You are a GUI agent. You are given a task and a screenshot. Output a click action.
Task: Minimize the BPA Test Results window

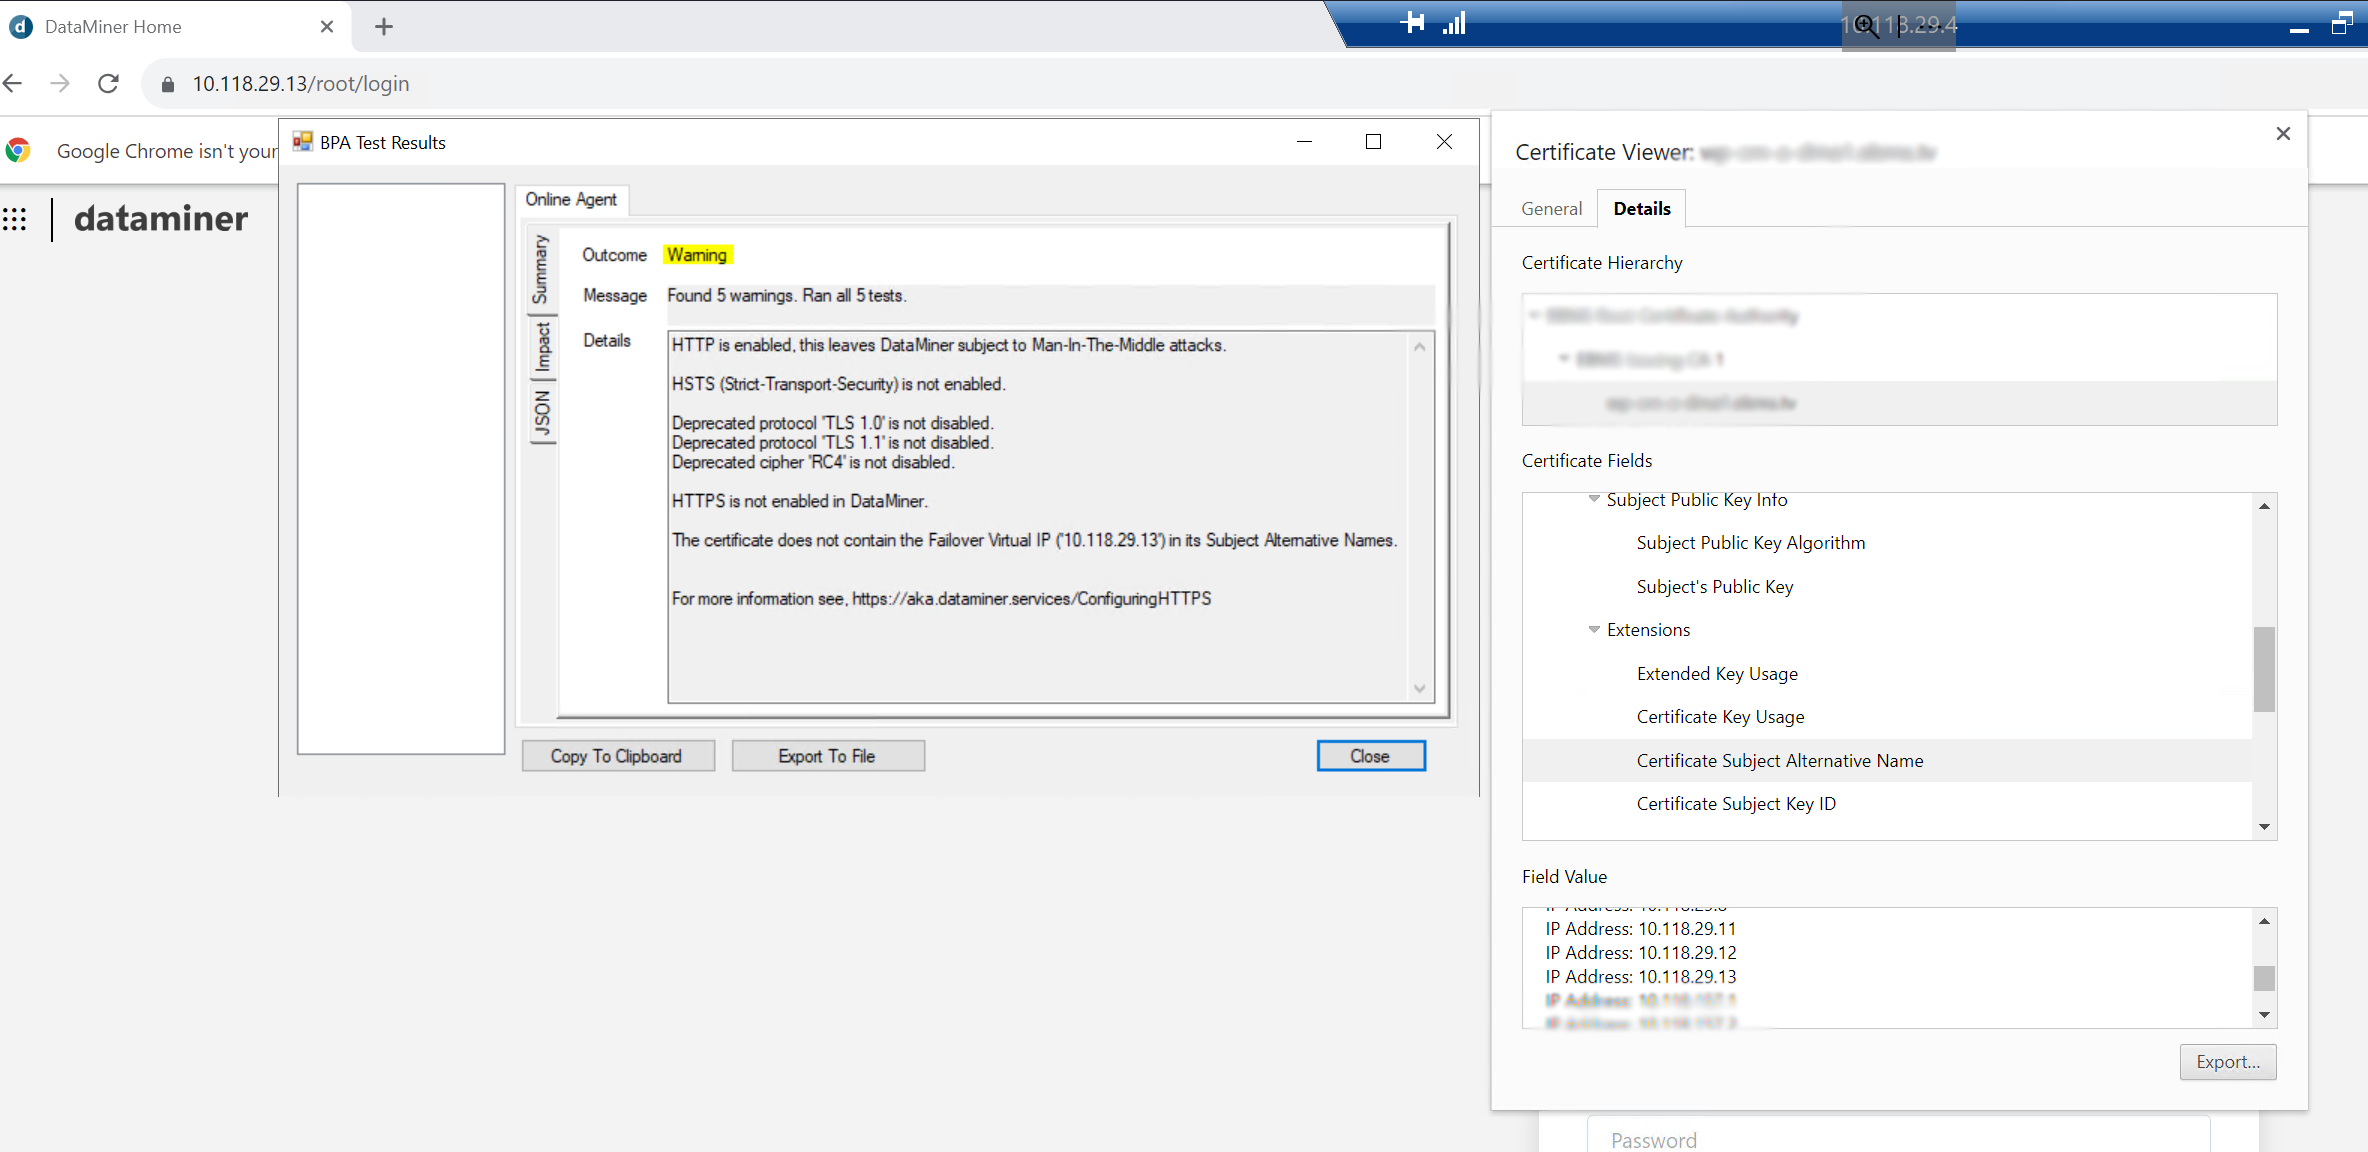click(x=1304, y=142)
